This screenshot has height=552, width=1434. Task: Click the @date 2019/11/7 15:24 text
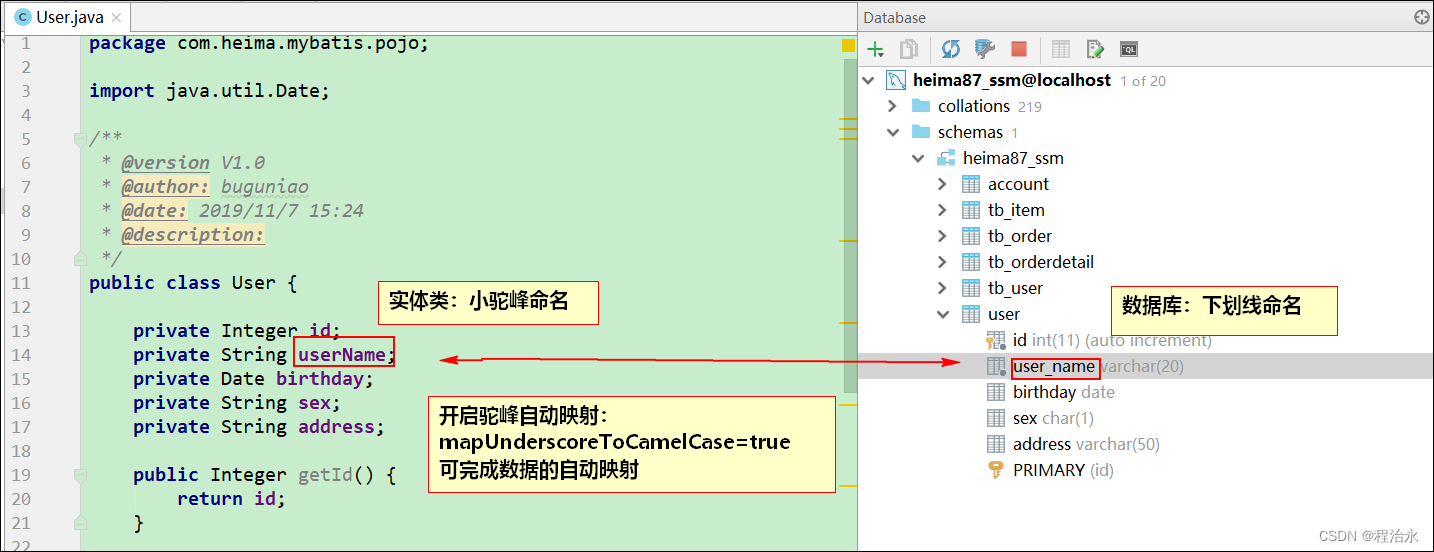click(x=242, y=211)
